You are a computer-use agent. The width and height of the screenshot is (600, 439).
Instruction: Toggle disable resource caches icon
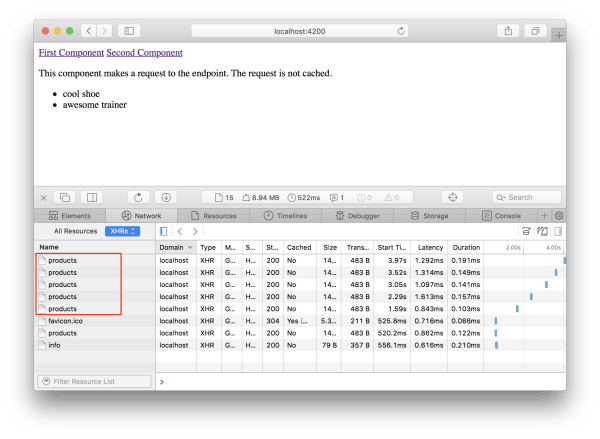point(542,231)
